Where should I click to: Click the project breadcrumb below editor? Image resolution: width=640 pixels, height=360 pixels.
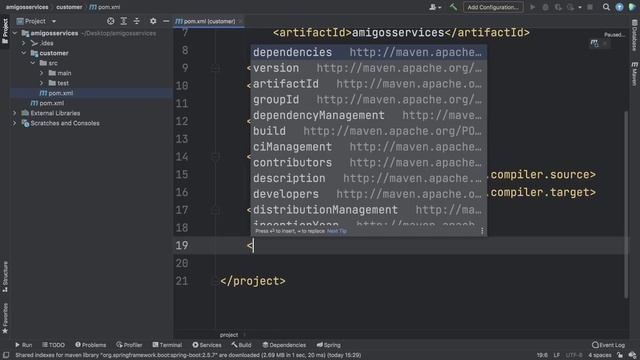click(229, 335)
